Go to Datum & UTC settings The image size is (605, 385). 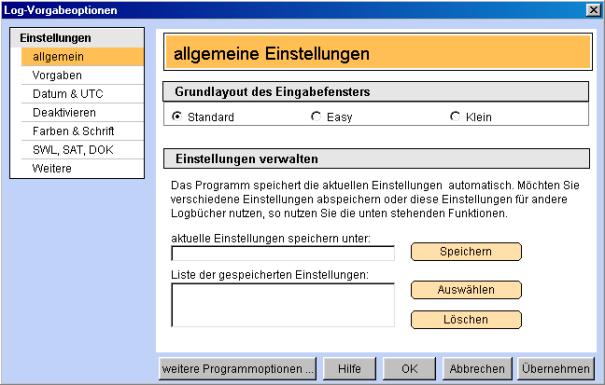pyautogui.click(x=83, y=94)
